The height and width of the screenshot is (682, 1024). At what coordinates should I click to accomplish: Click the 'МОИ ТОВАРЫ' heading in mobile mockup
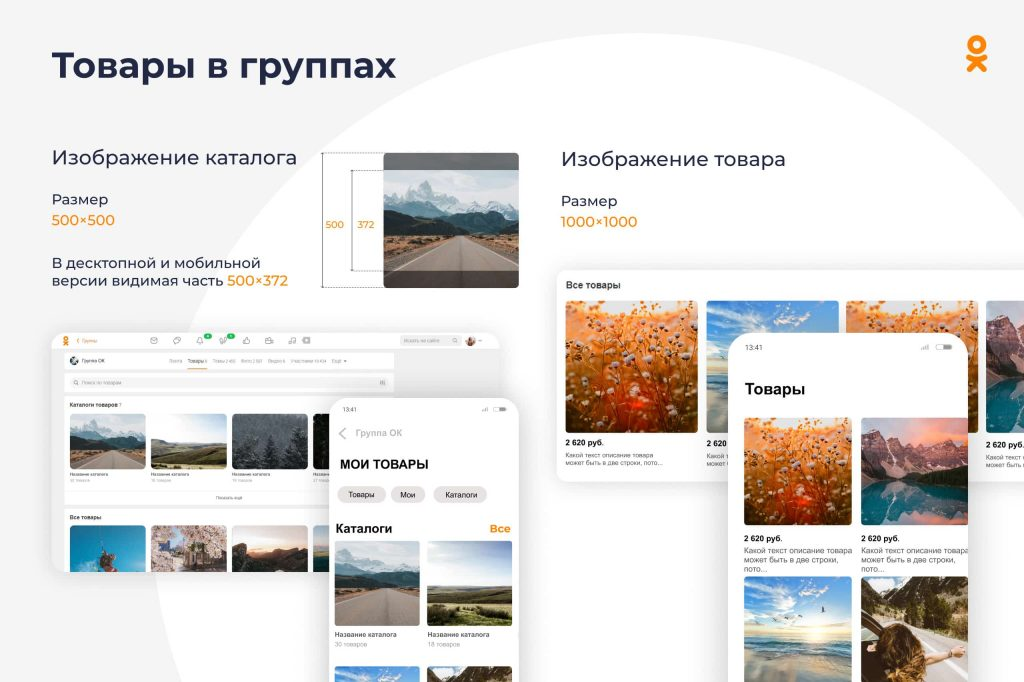[384, 464]
